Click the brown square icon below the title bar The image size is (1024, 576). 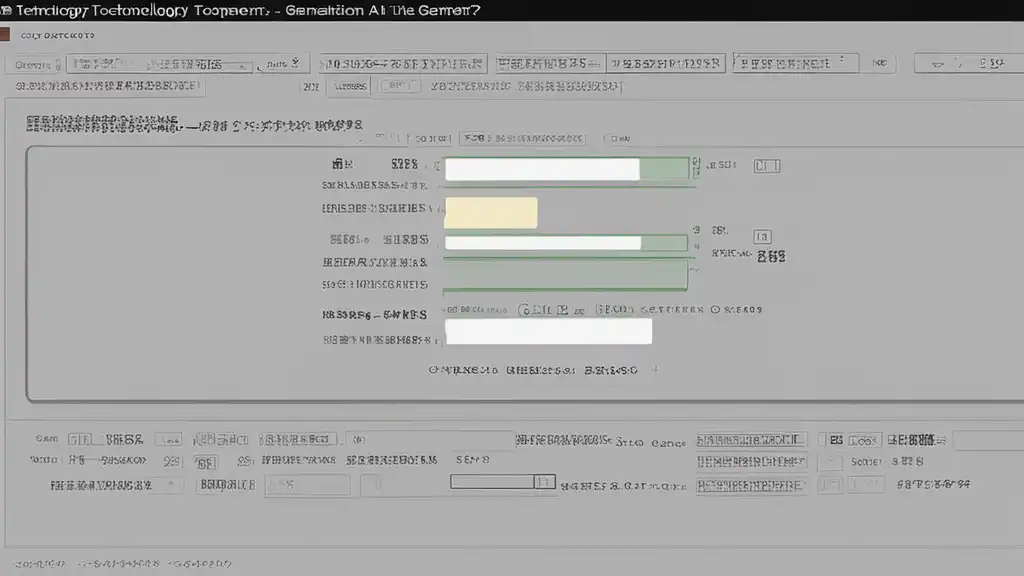[5, 34]
